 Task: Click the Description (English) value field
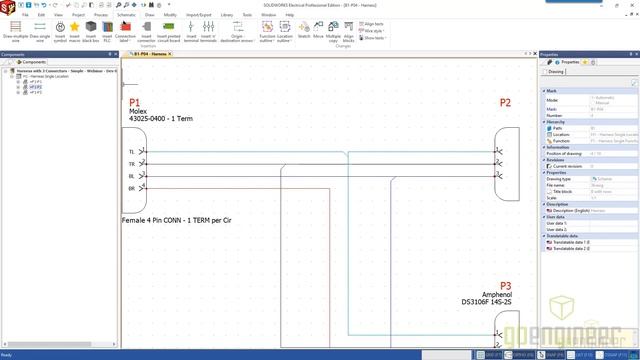[x=613, y=211]
